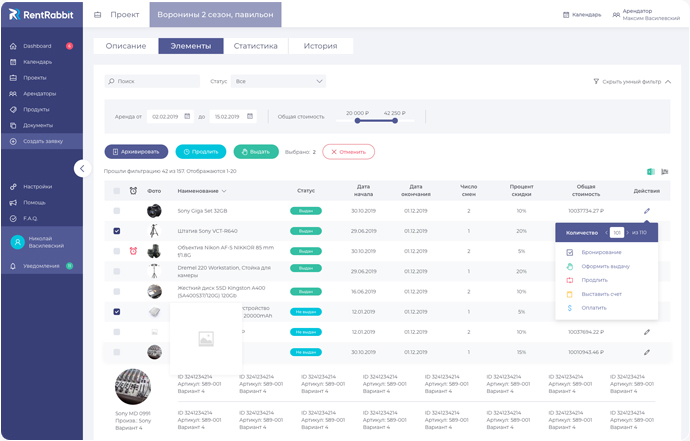Open Арендаторы in the sidebar

click(39, 94)
